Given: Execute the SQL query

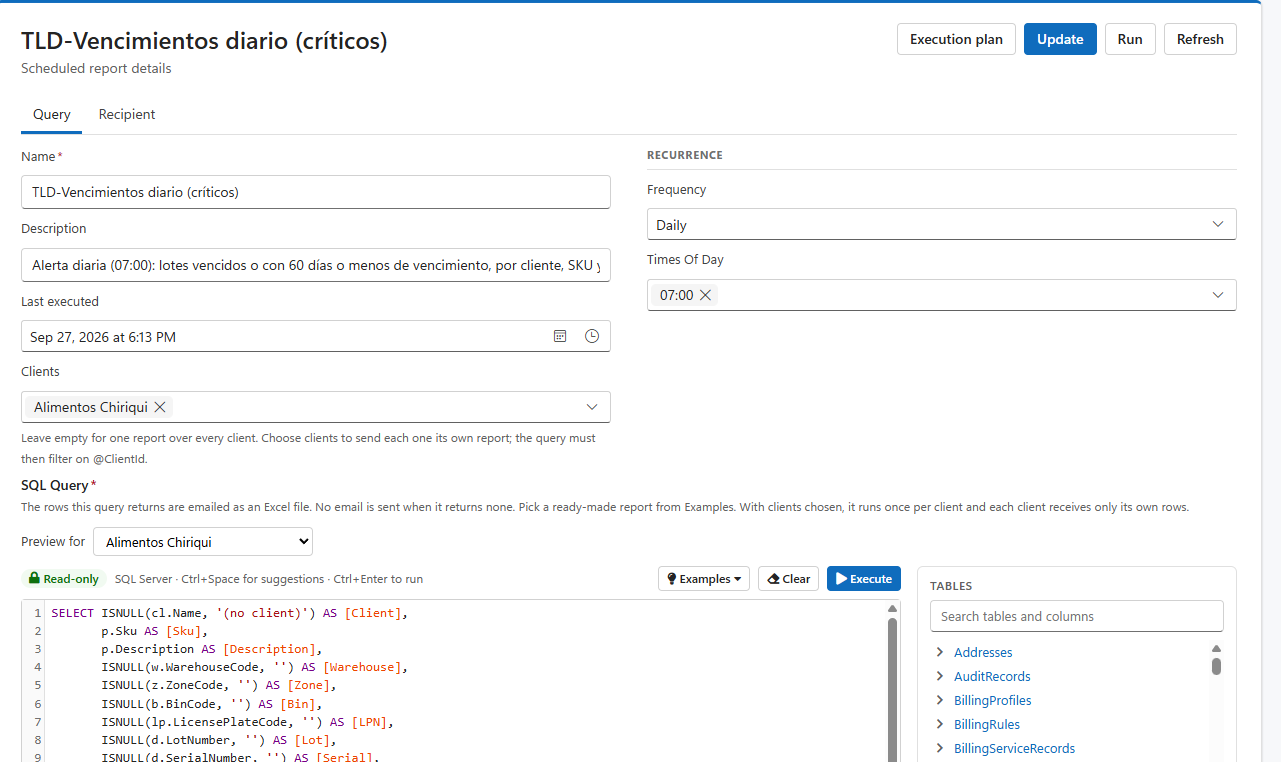Looking at the screenshot, I should pyautogui.click(x=864, y=579).
